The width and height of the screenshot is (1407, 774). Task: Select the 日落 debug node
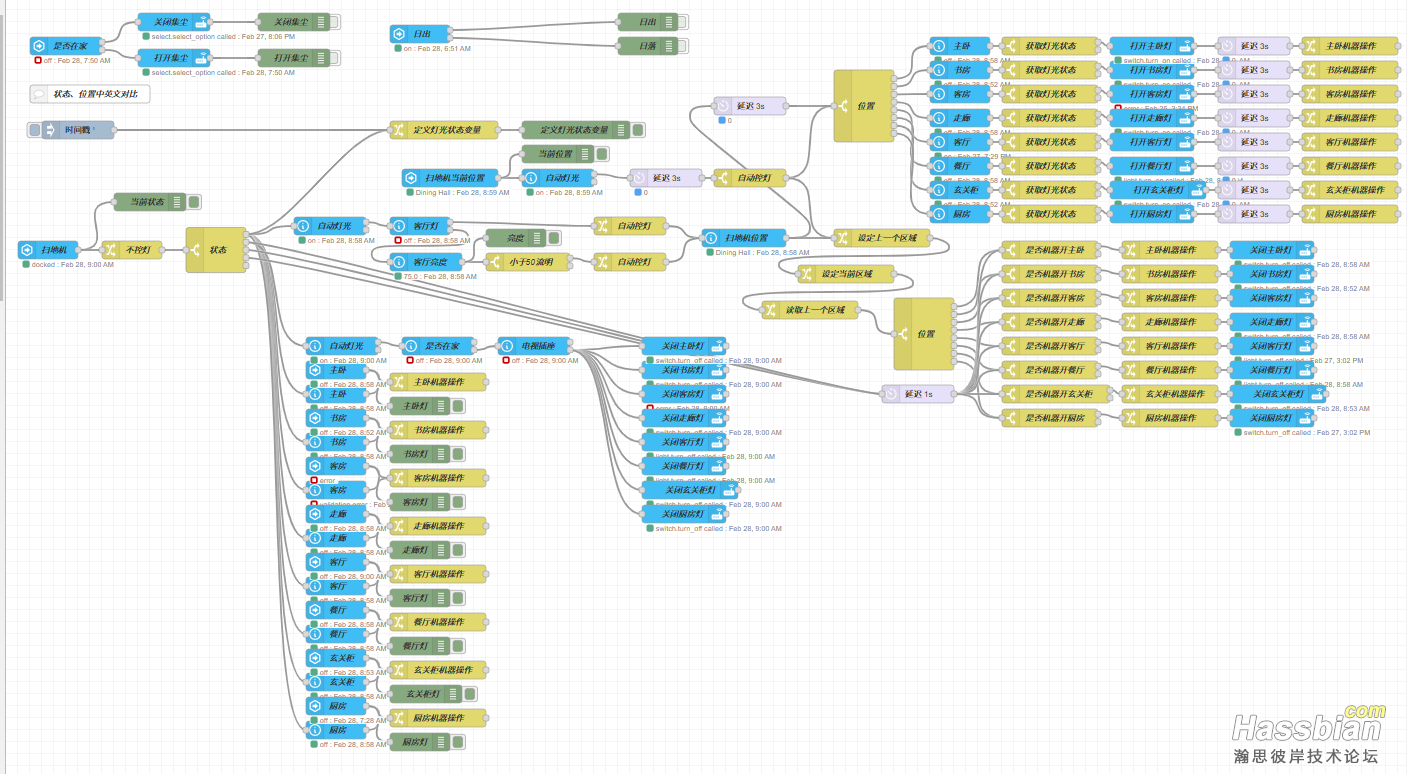point(647,46)
